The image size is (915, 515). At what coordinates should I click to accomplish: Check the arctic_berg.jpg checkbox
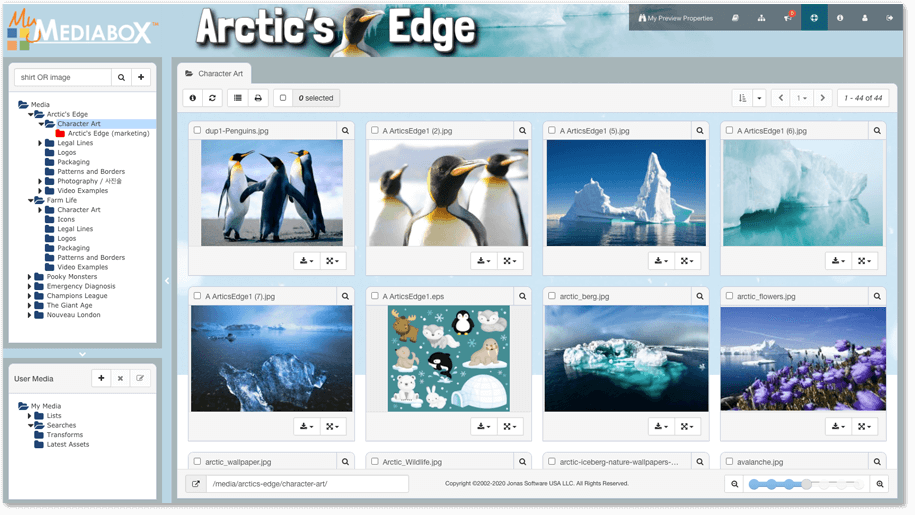point(552,296)
